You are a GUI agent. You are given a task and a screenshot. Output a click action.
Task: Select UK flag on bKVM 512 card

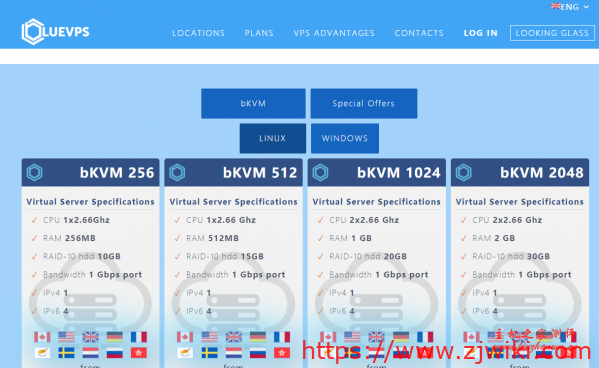233,337
